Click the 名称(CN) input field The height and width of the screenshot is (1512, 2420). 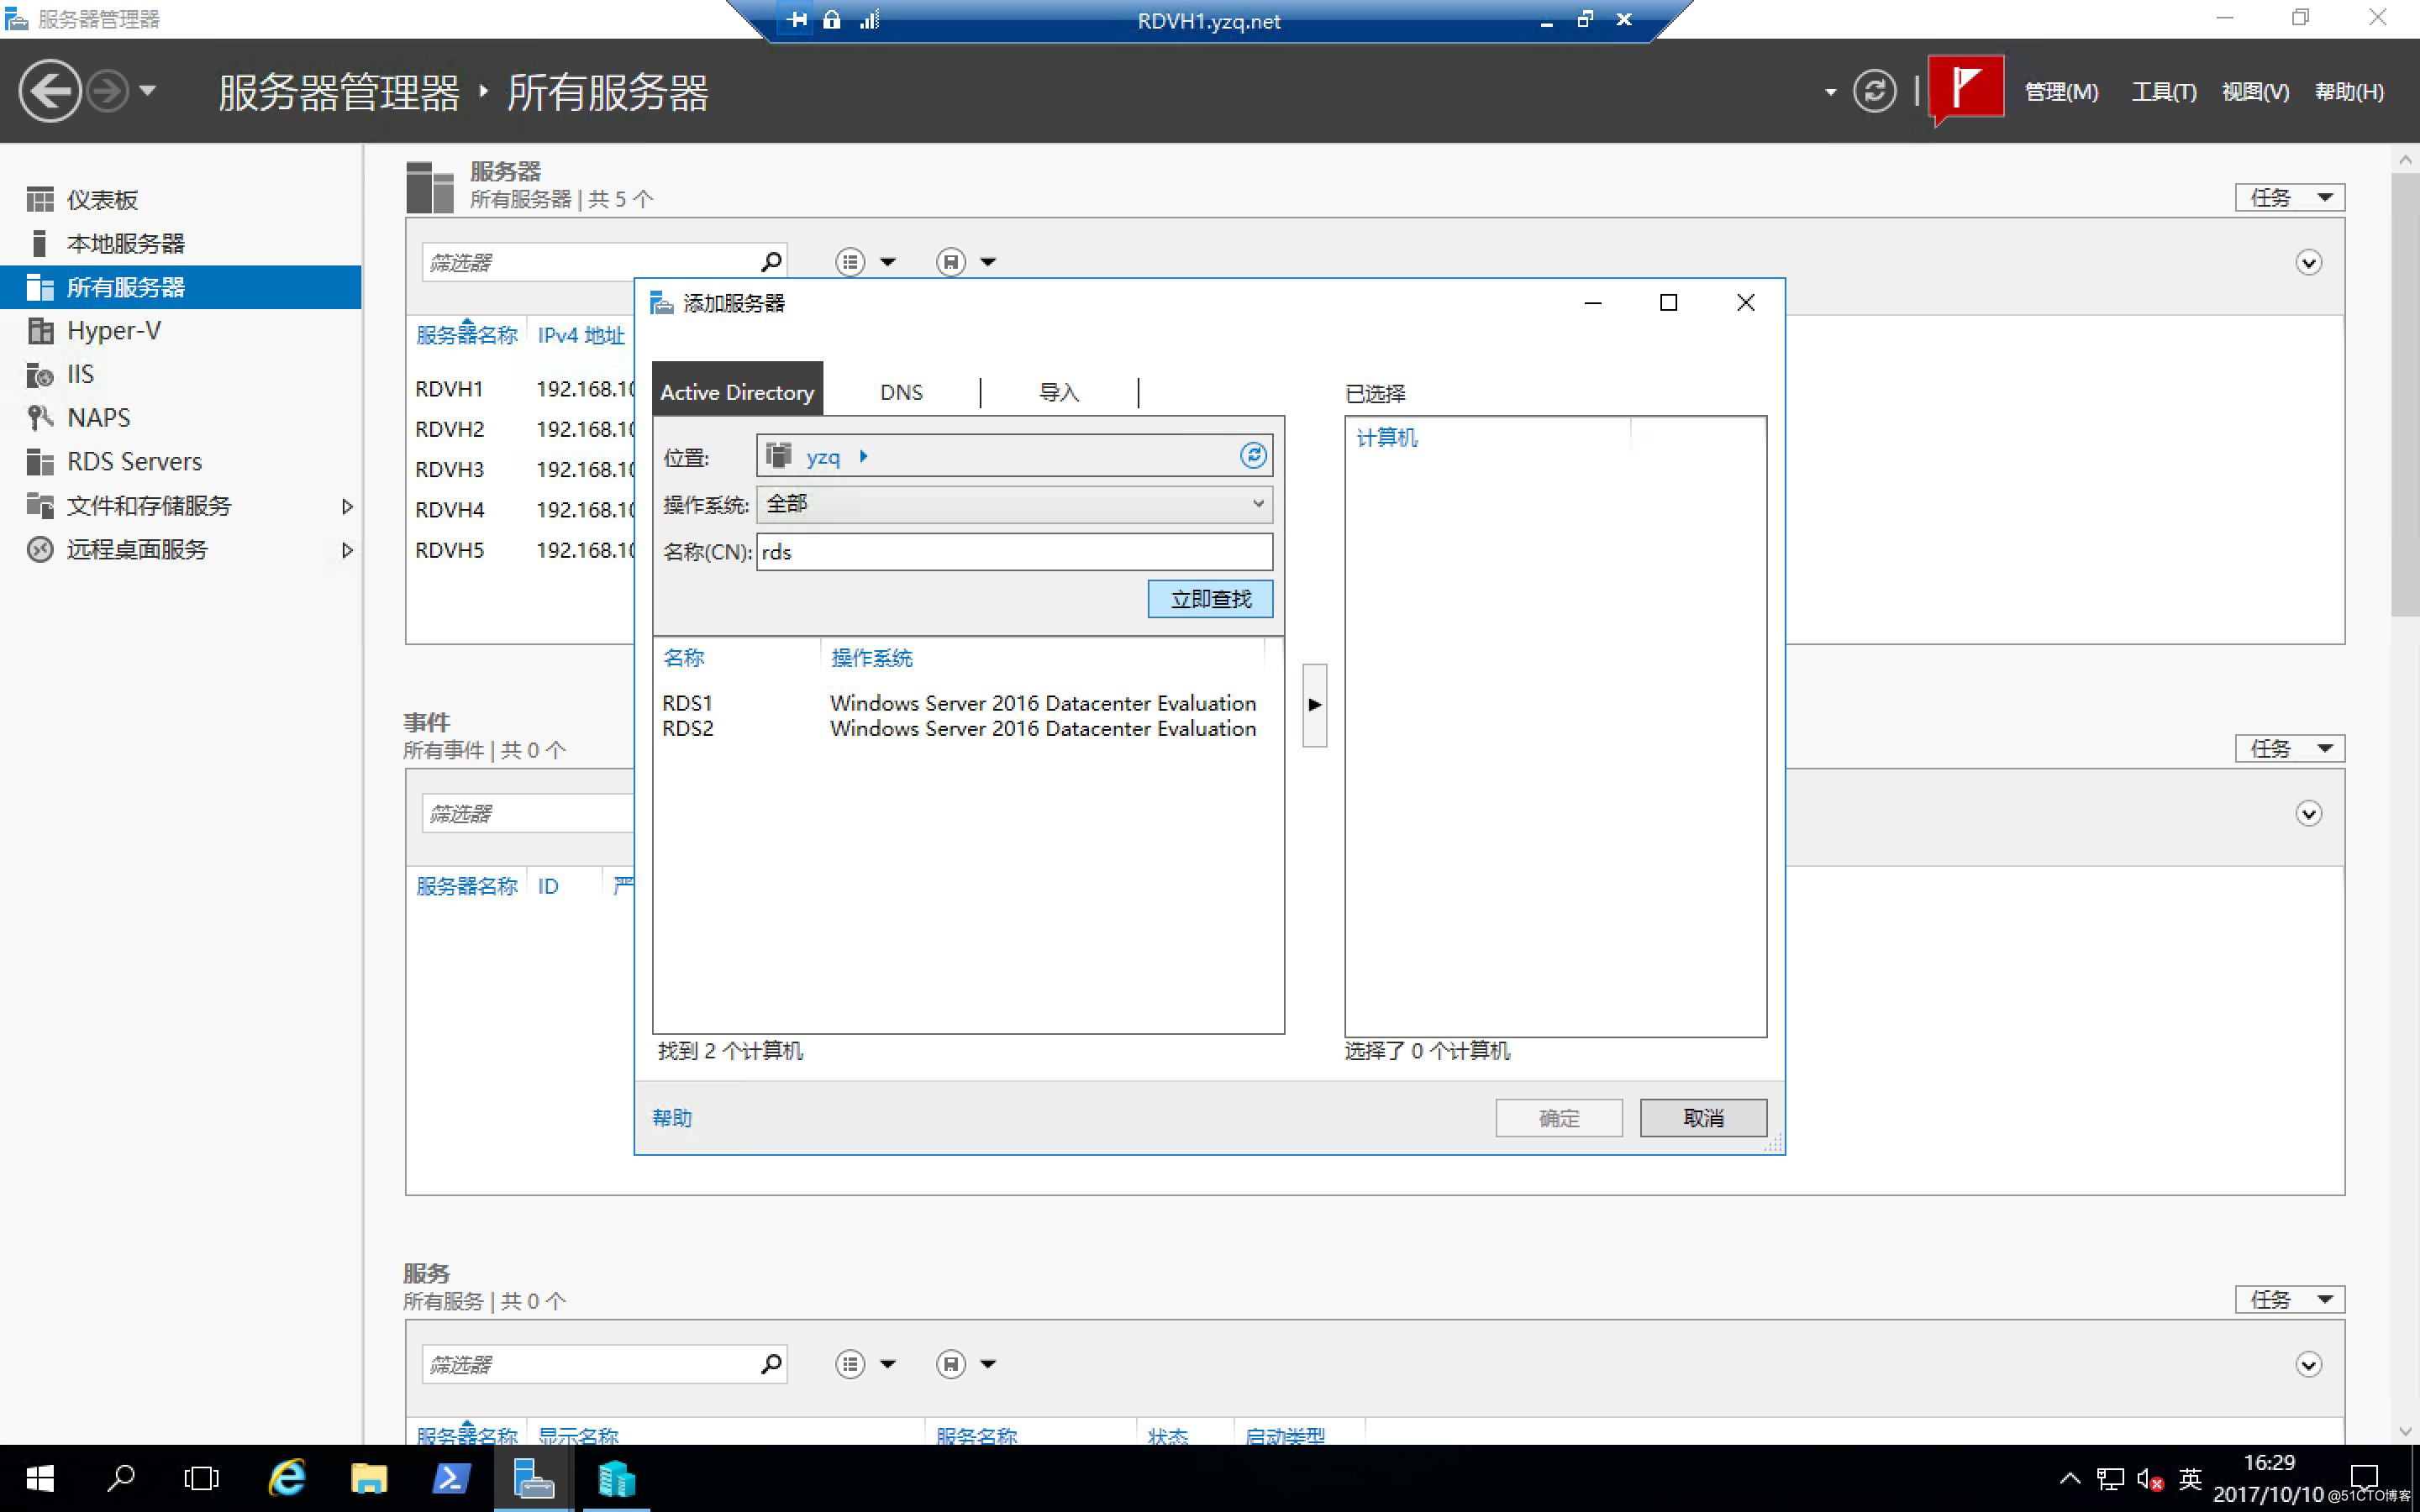[x=1014, y=552]
